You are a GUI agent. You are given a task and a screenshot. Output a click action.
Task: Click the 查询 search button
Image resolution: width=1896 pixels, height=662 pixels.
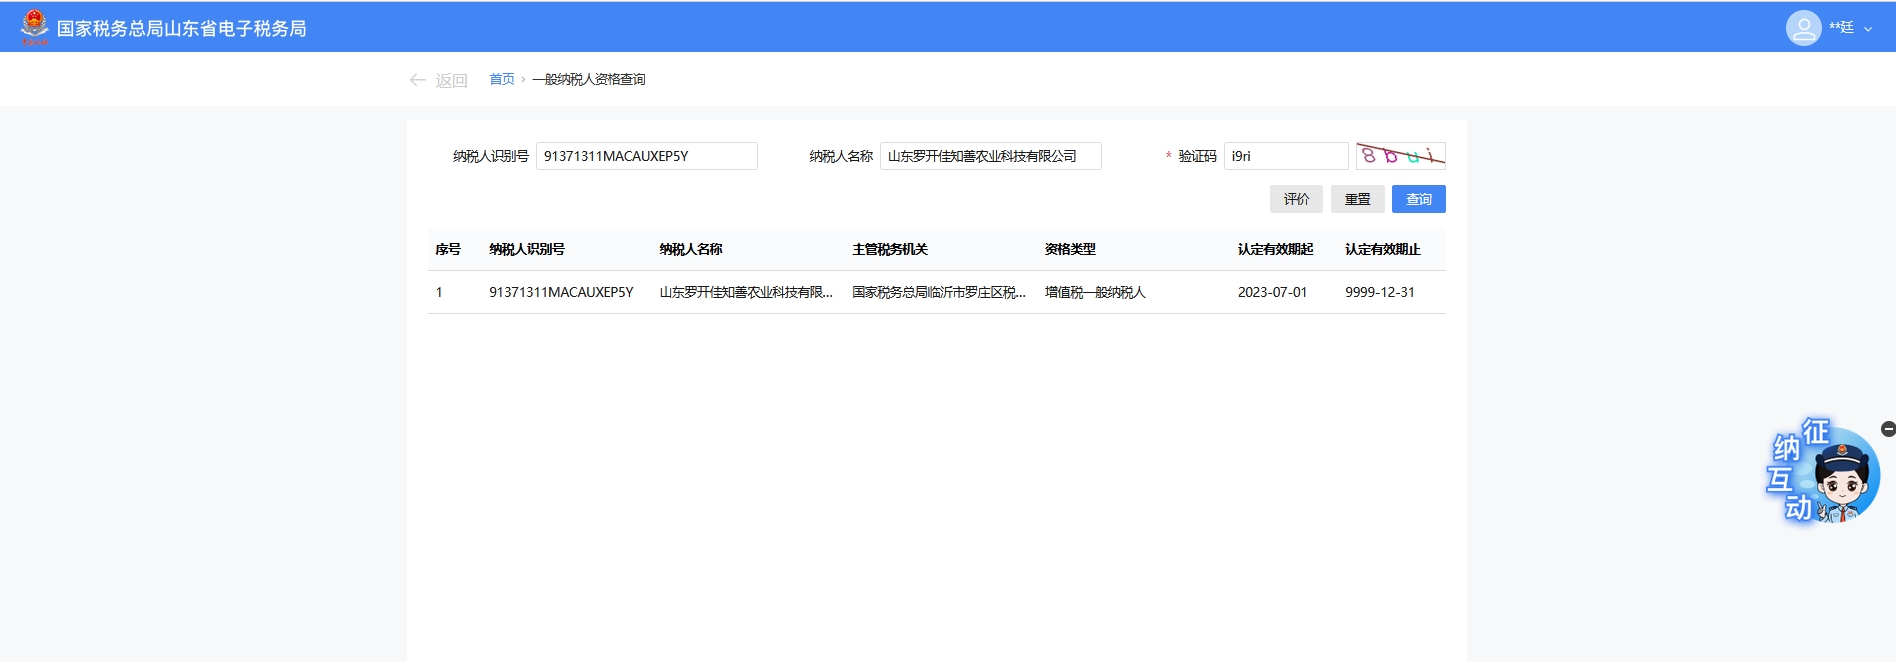pos(1418,199)
